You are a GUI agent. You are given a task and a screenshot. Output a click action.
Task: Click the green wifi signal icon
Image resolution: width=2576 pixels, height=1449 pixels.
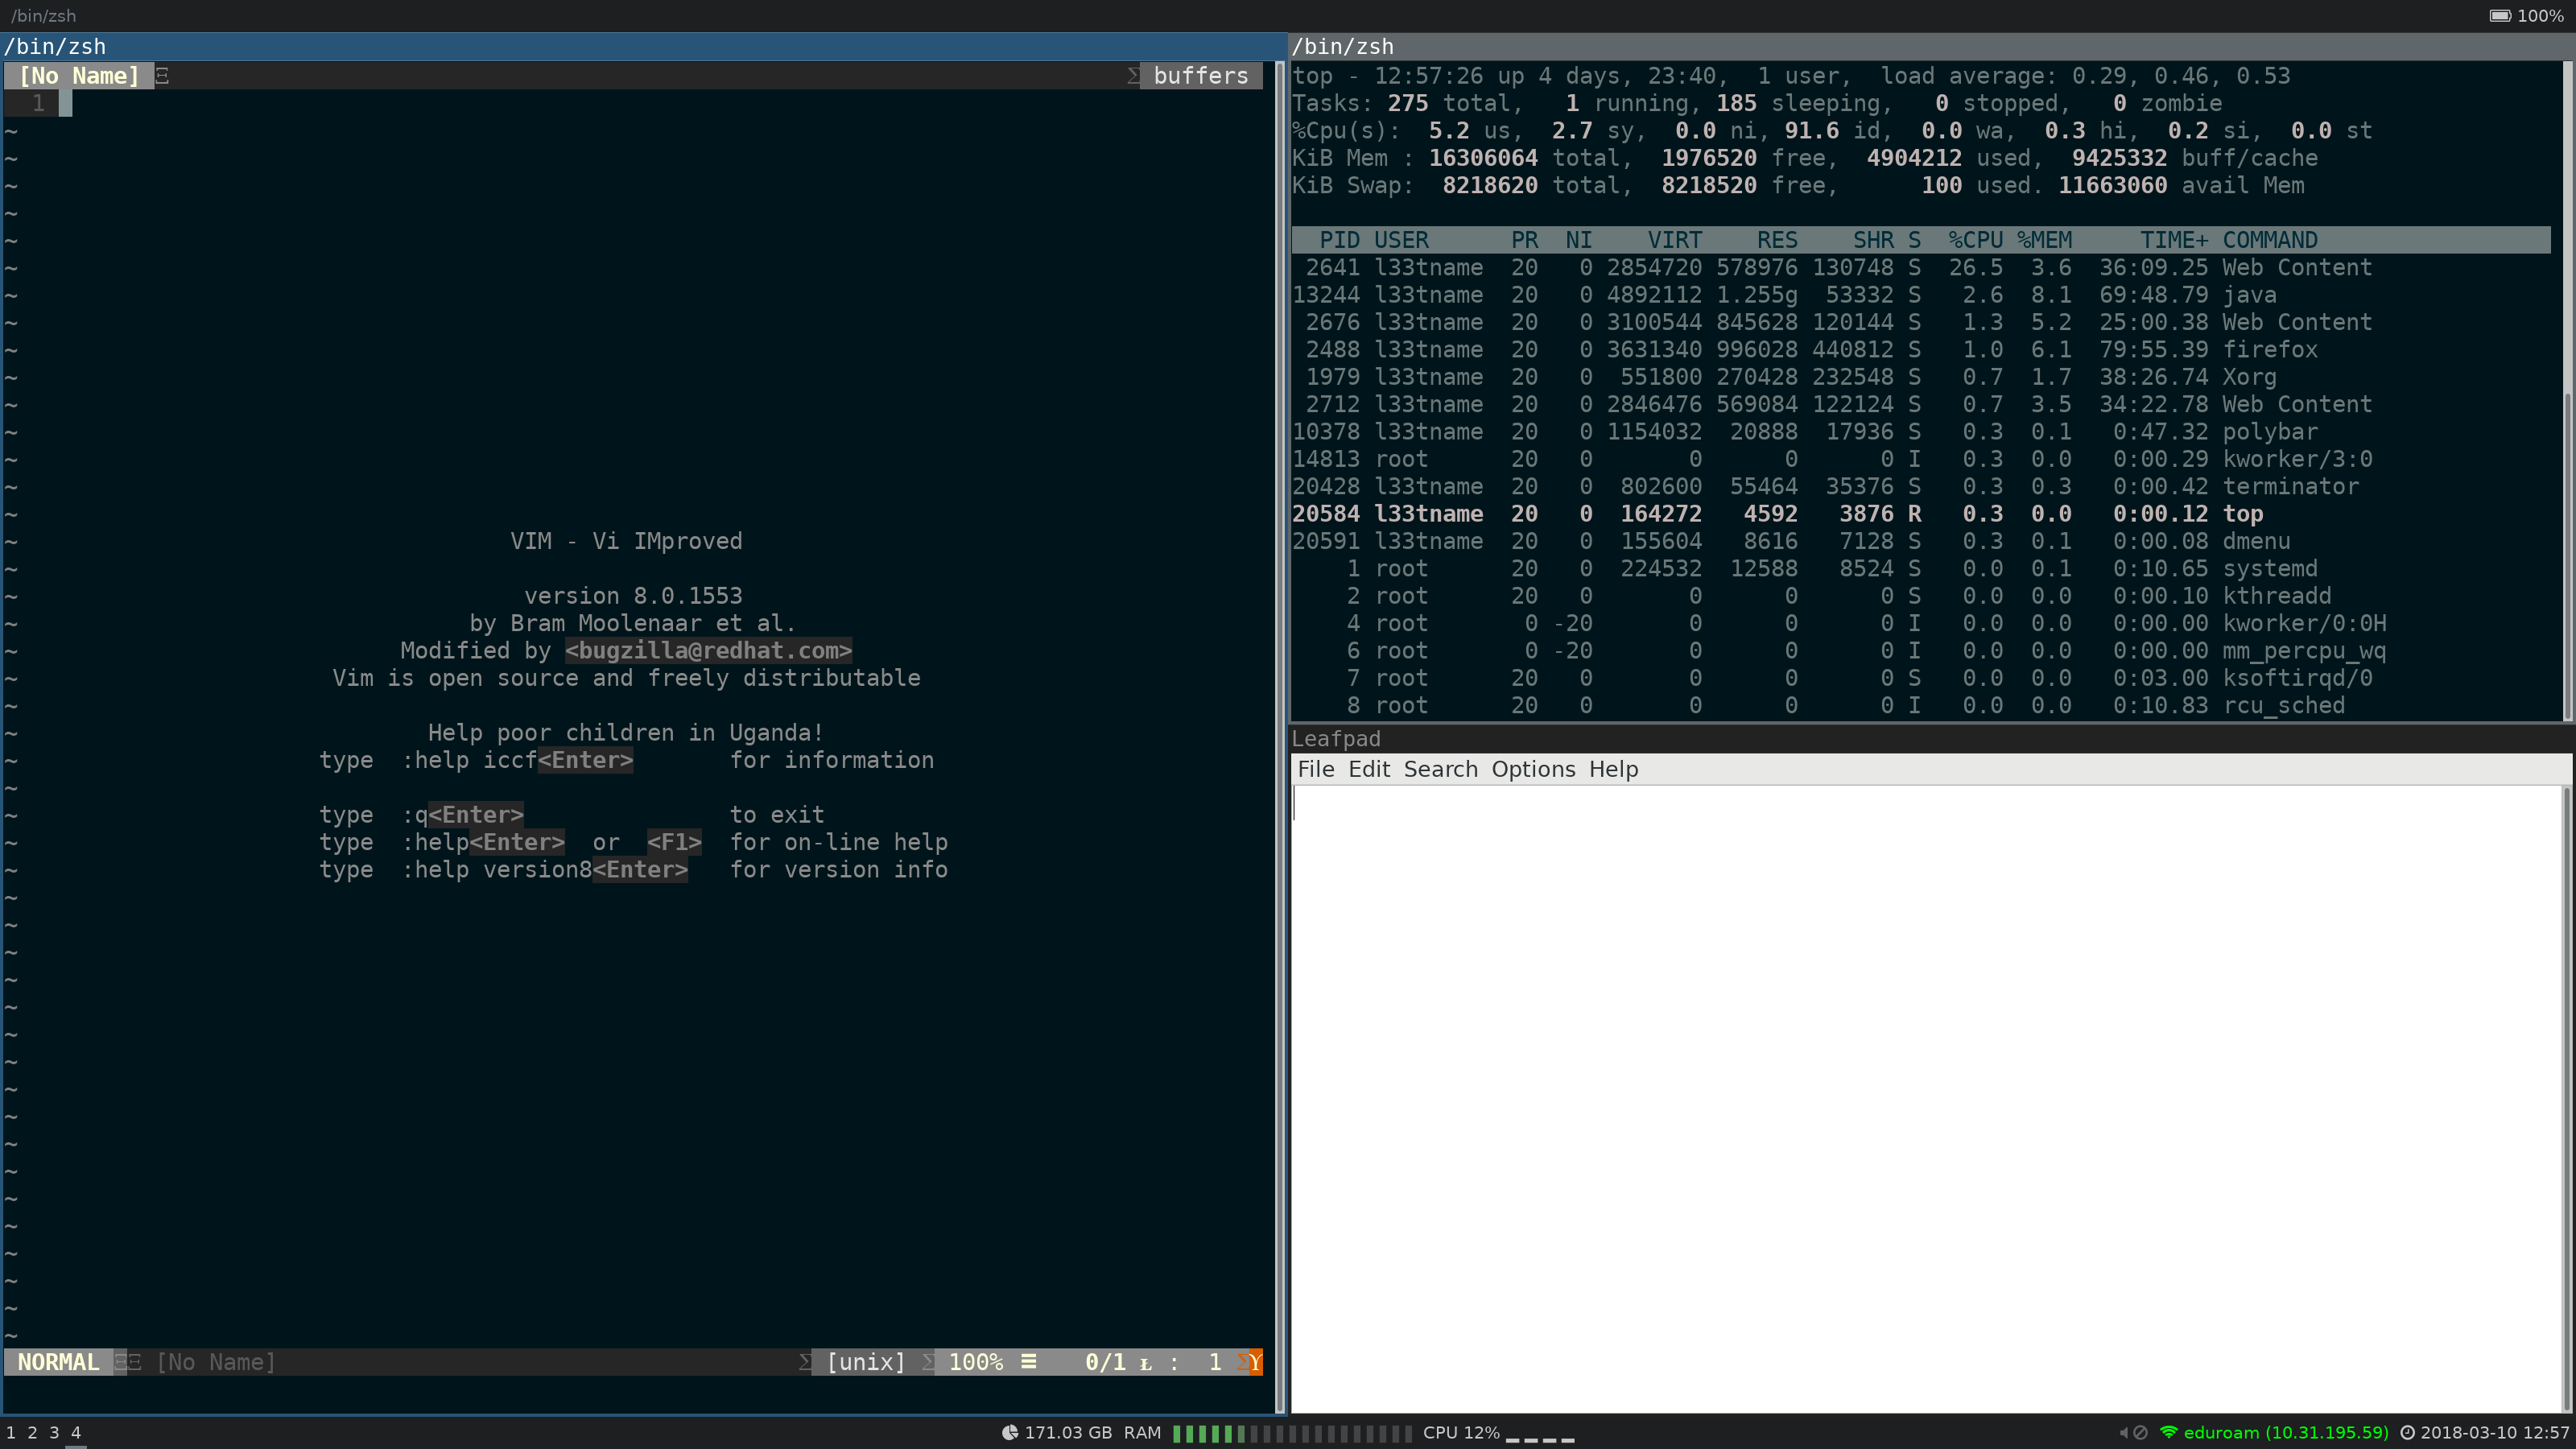pyautogui.click(x=2168, y=1432)
